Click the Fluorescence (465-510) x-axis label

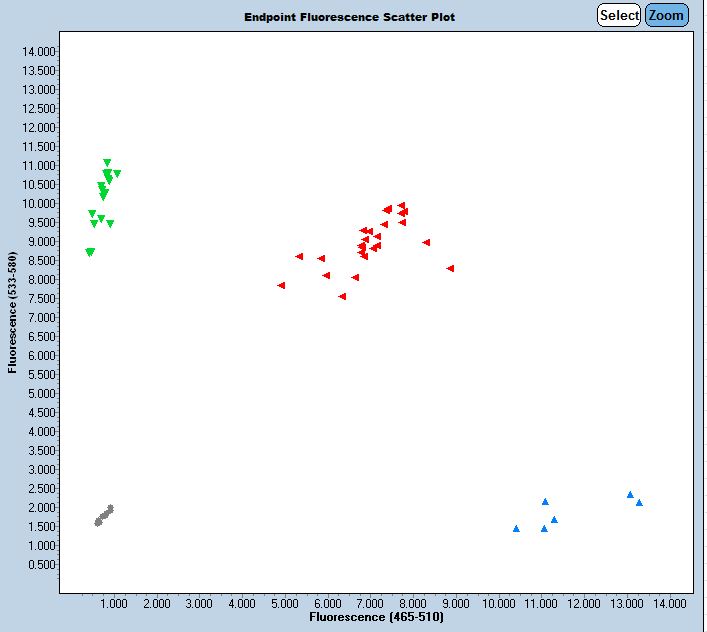(x=376, y=618)
